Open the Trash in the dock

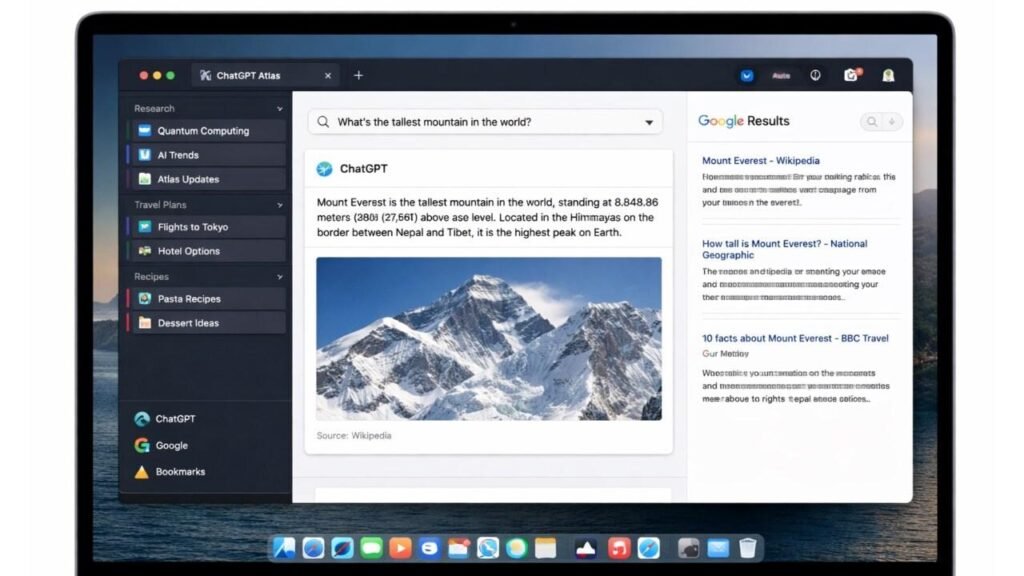[748, 548]
